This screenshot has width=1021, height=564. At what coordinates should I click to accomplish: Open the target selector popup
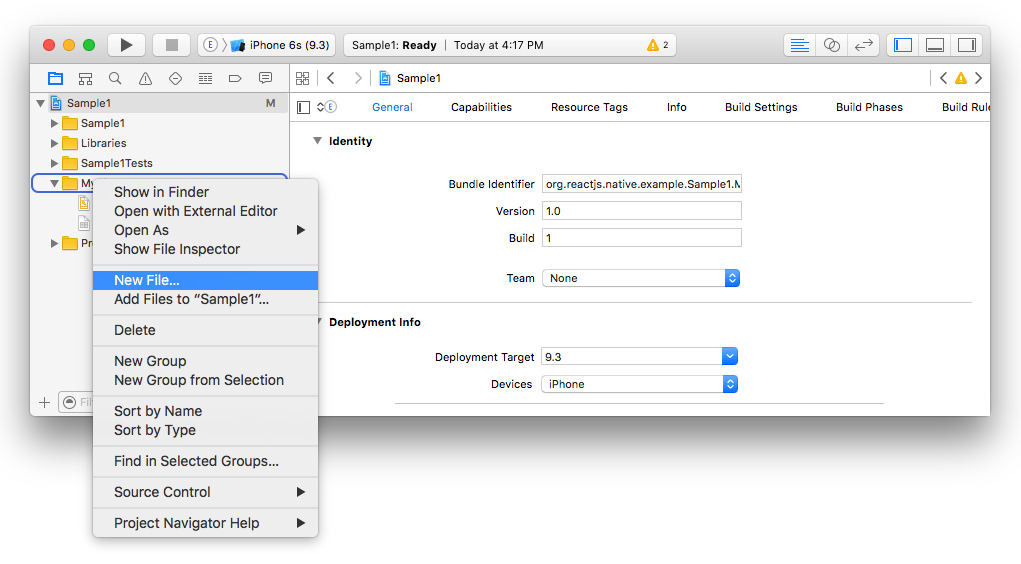point(327,107)
